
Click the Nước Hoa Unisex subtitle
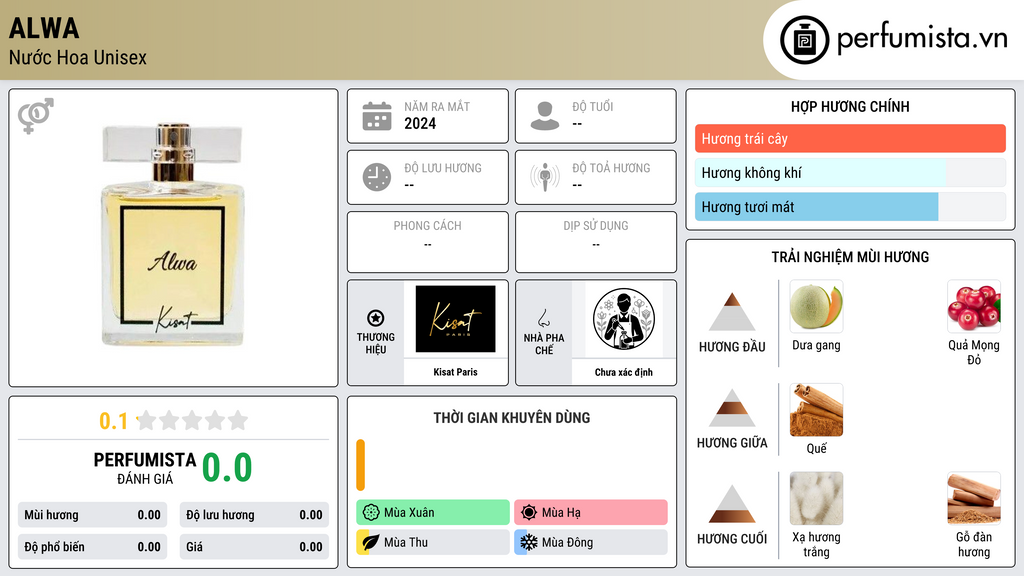(78, 58)
